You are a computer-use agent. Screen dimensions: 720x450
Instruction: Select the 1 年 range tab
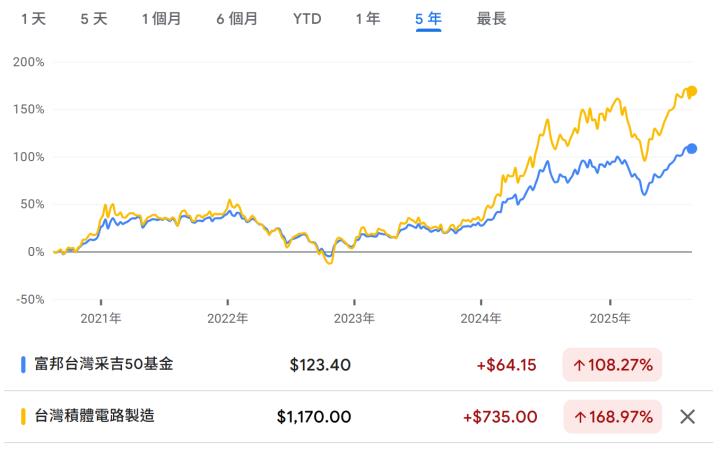(368, 19)
